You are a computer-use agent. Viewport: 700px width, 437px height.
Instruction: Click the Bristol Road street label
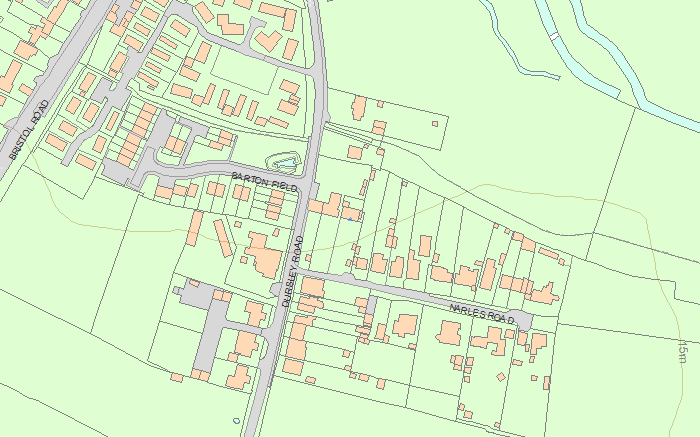[29, 130]
